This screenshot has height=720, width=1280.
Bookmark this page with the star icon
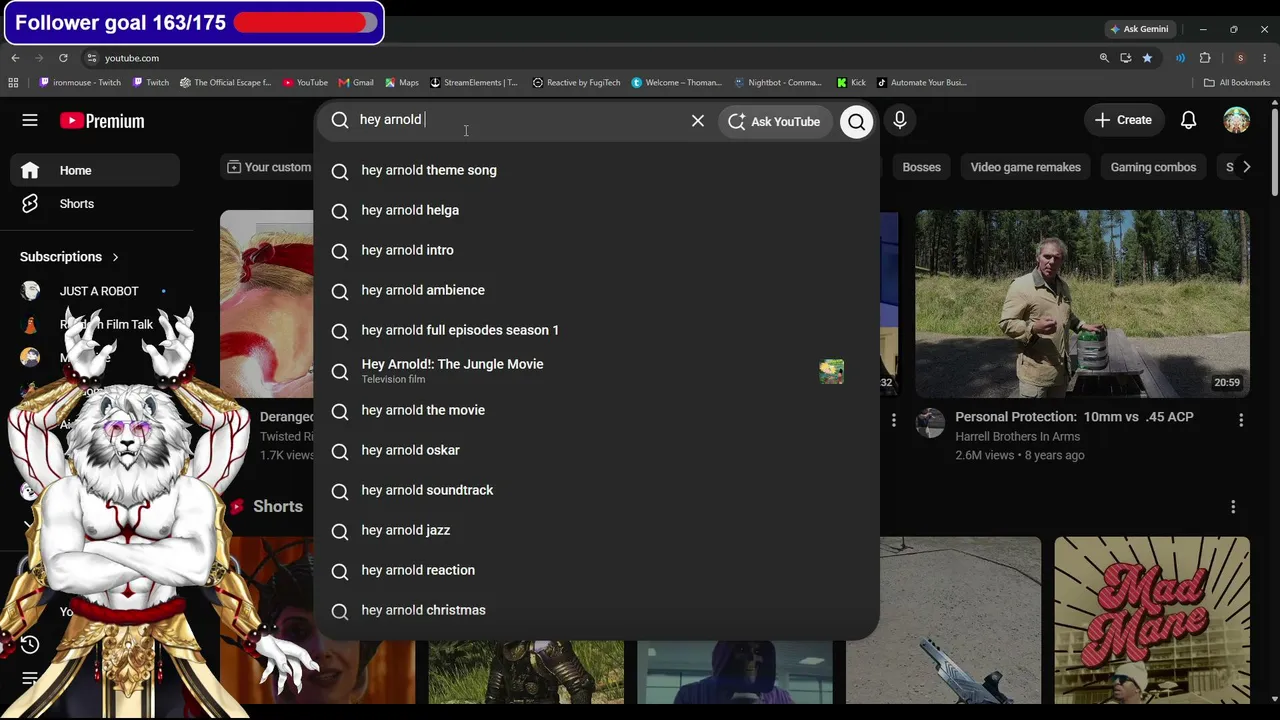coord(1147,58)
